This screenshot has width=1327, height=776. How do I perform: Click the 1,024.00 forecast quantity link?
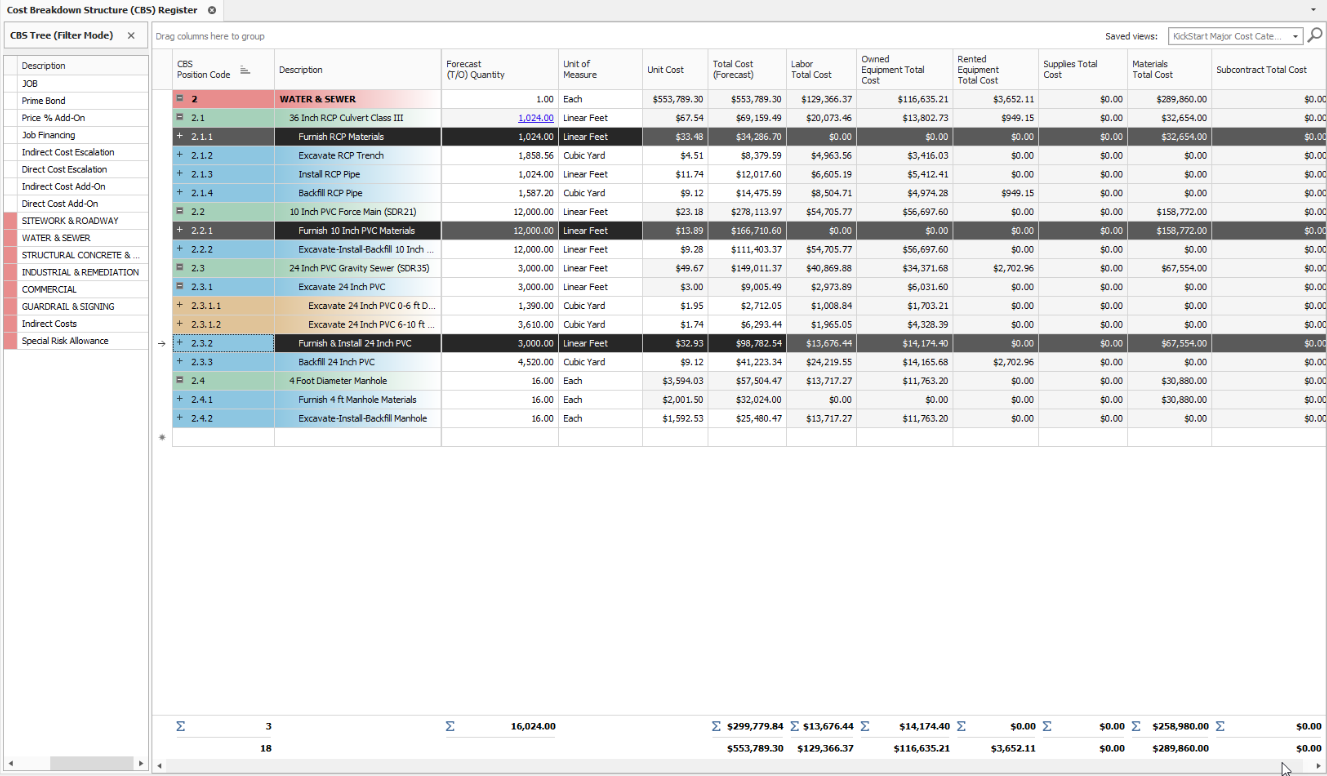(535, 118)
